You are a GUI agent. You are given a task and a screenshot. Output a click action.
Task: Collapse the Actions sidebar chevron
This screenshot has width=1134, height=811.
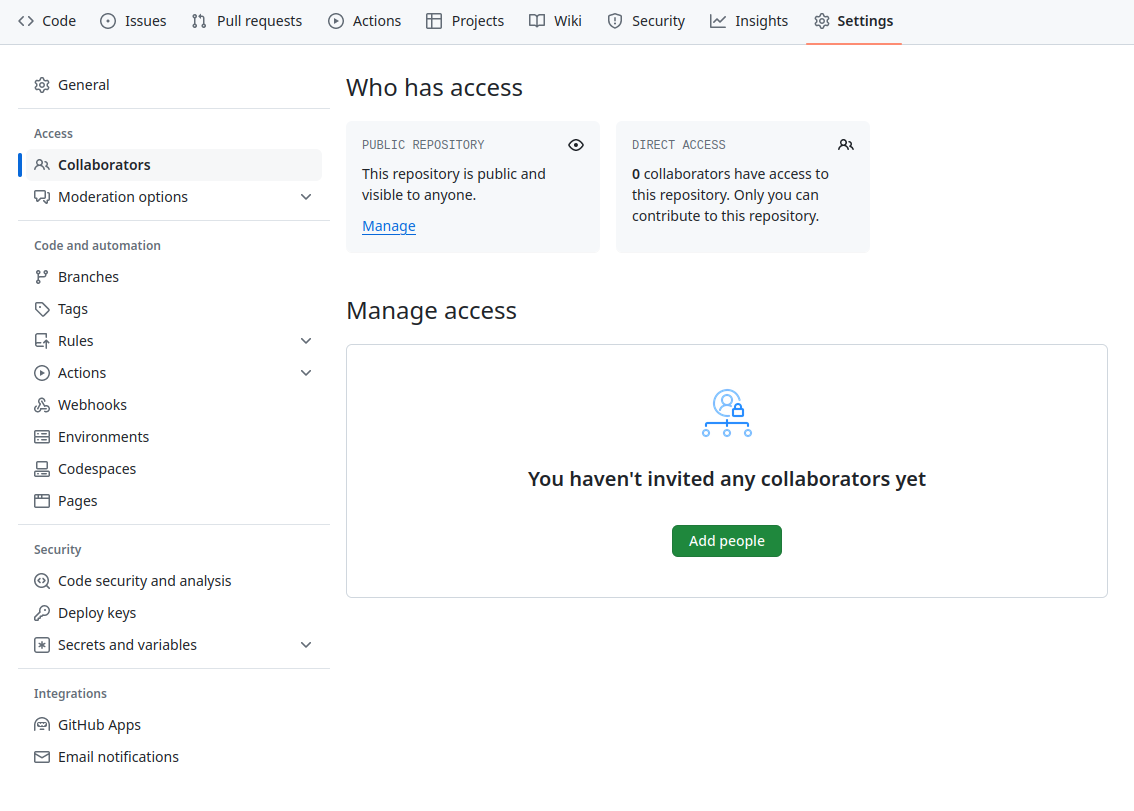point(305,372)
